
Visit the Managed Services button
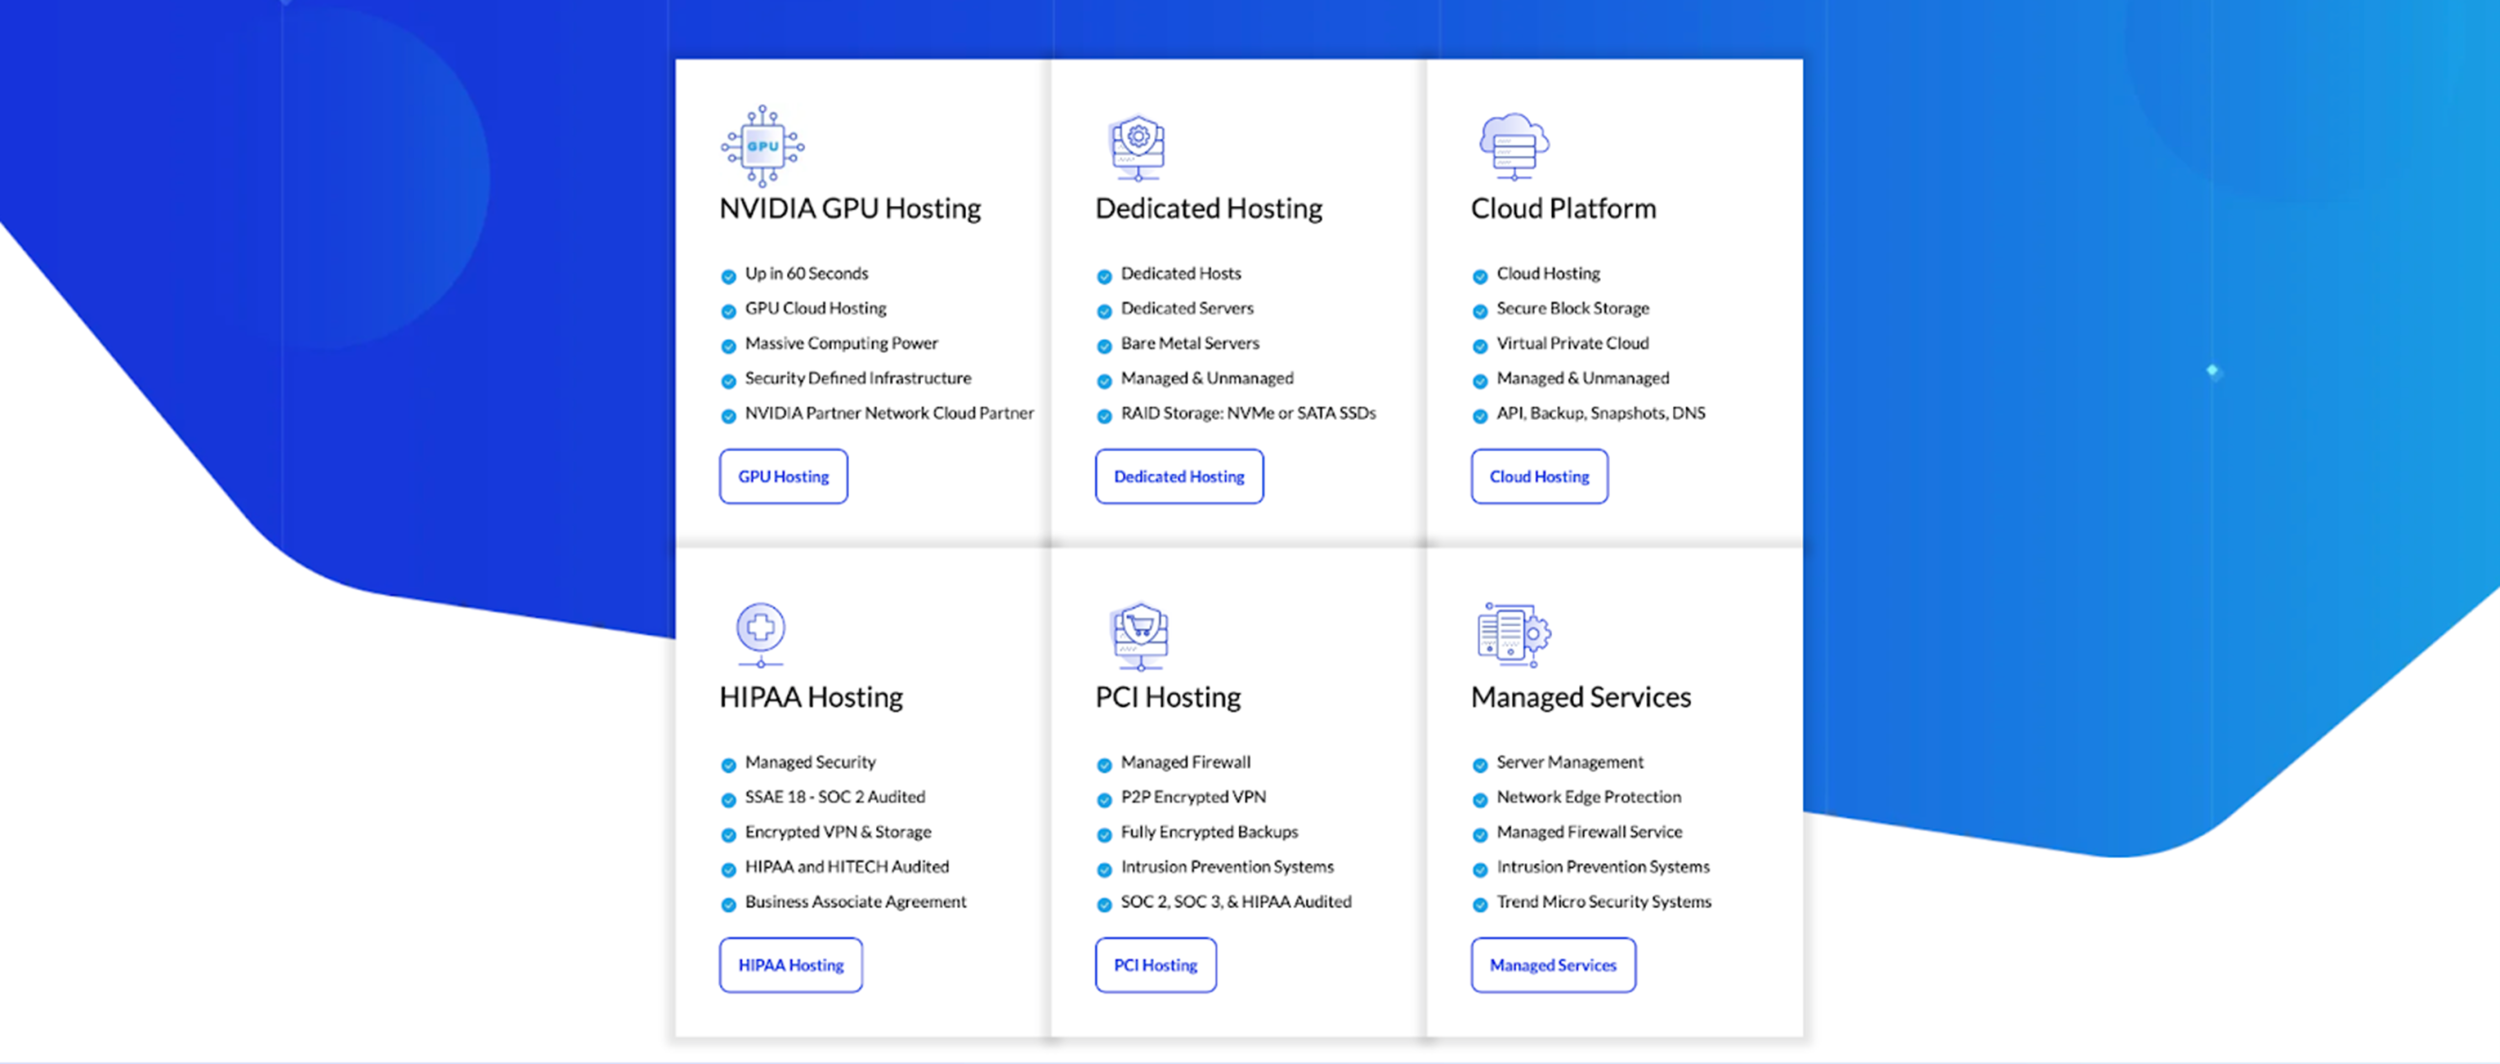[x=1553, y=965]
